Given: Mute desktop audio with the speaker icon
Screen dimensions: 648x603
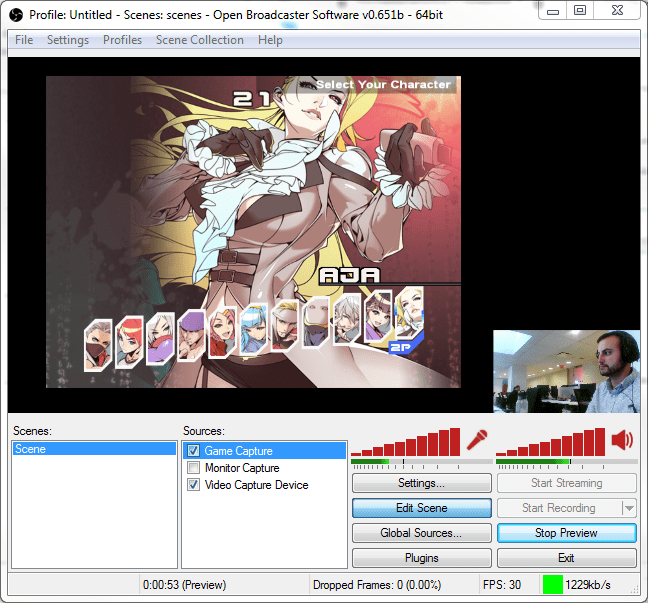Looking at the screenshot, I should [622, 439].
